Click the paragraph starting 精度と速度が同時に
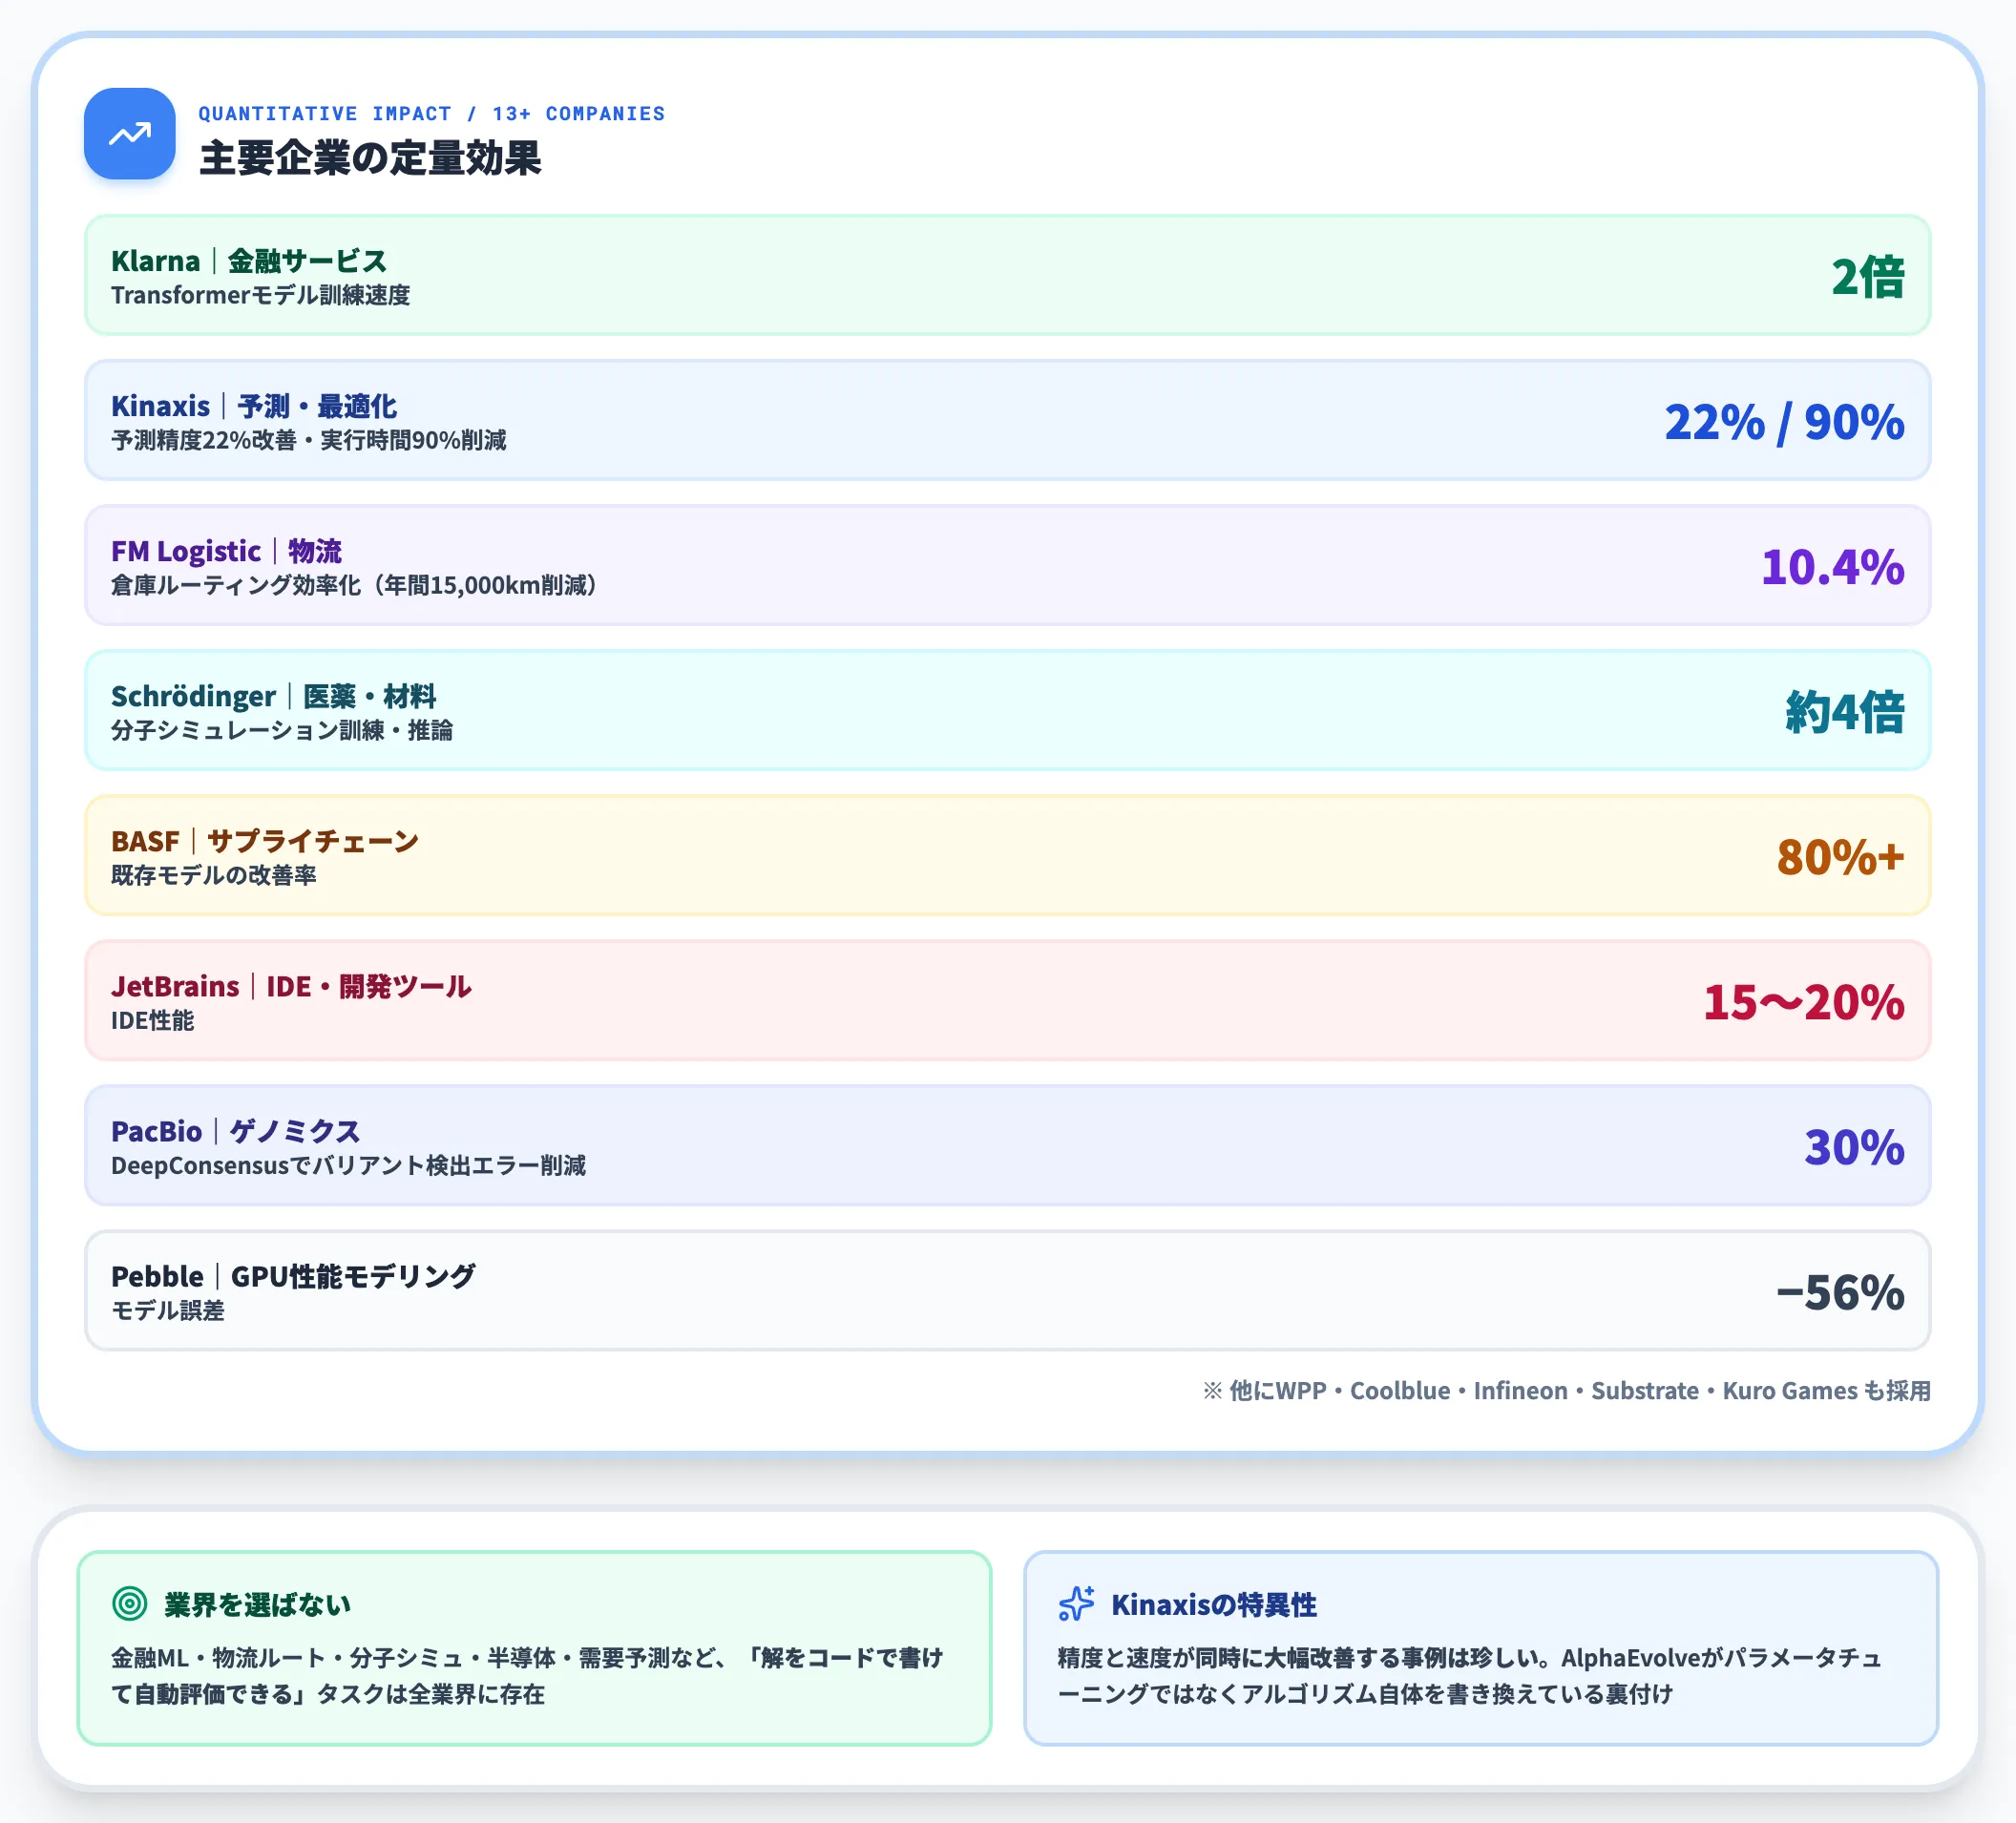2016x1823 pixels. click(x=1470, y=1675)
